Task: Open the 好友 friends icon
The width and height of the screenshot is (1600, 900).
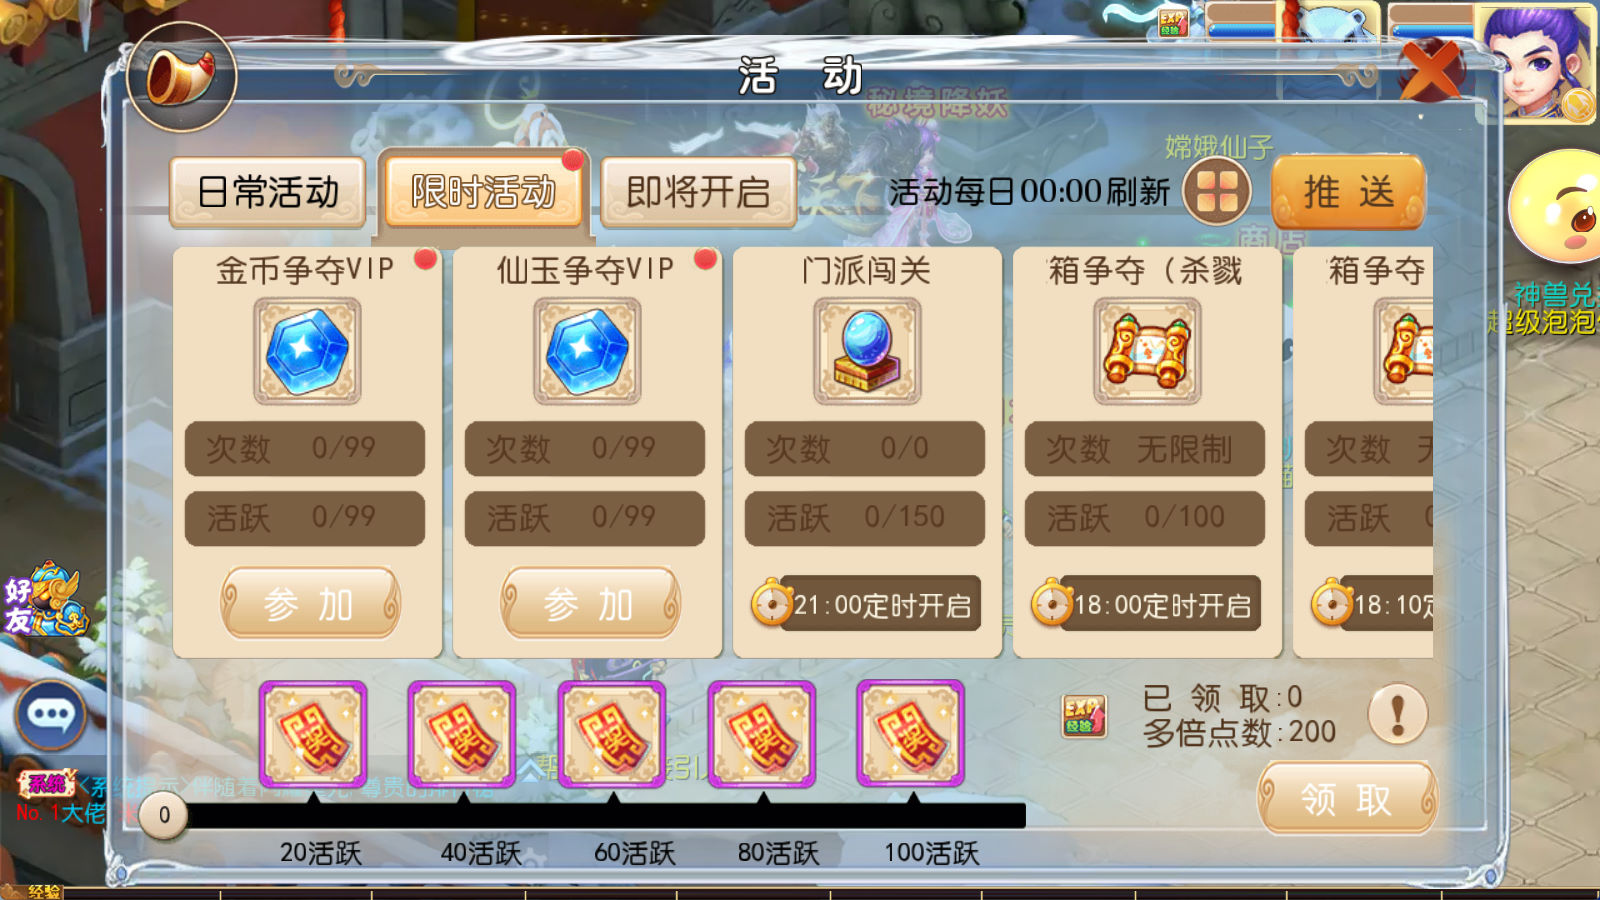Action: (x=45, y=600)
